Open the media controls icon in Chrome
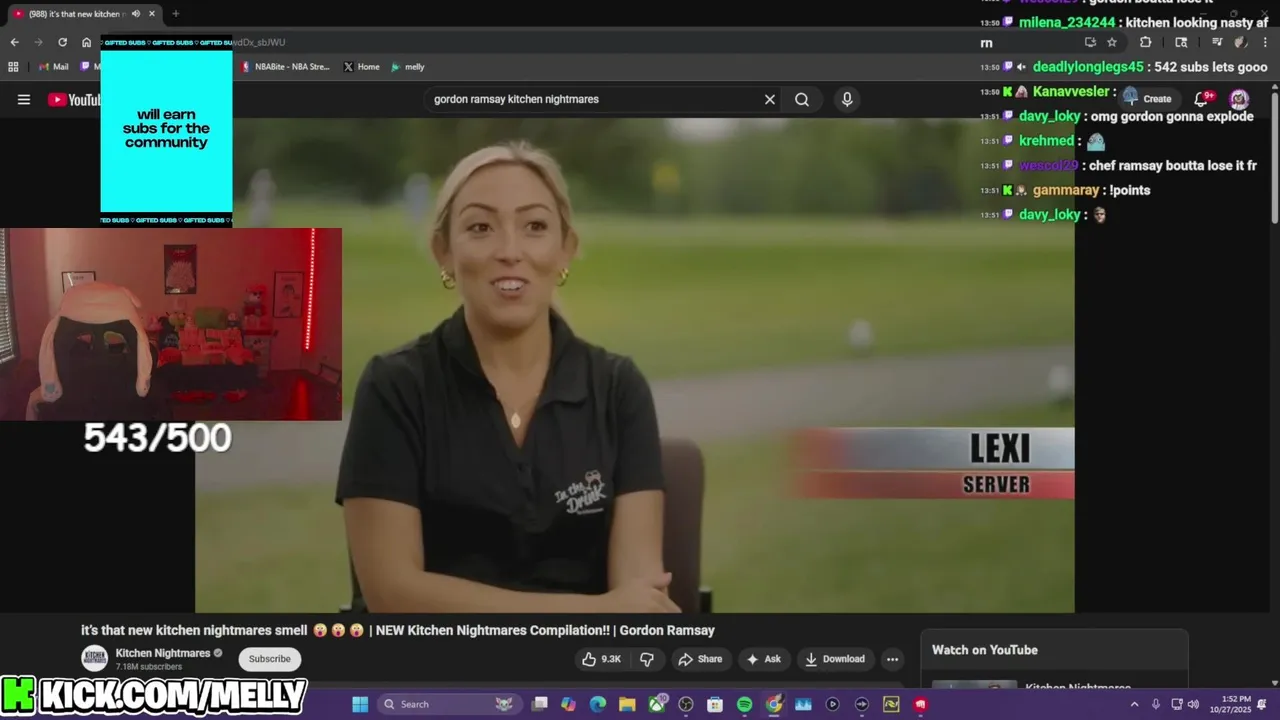1280x720 pixels. pyautogui.click(x=1217, y=42)
